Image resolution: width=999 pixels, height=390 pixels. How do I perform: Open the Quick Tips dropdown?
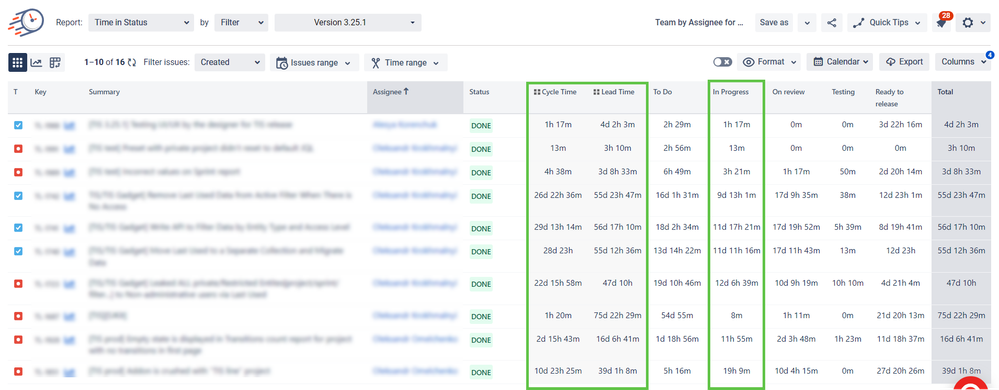pos(887,22)
